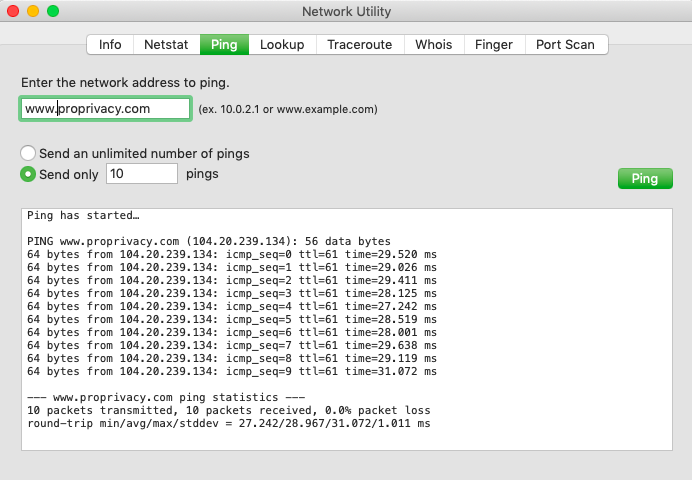
Task: Click the 'Ping has started…' output line
Action: [83, 215]
